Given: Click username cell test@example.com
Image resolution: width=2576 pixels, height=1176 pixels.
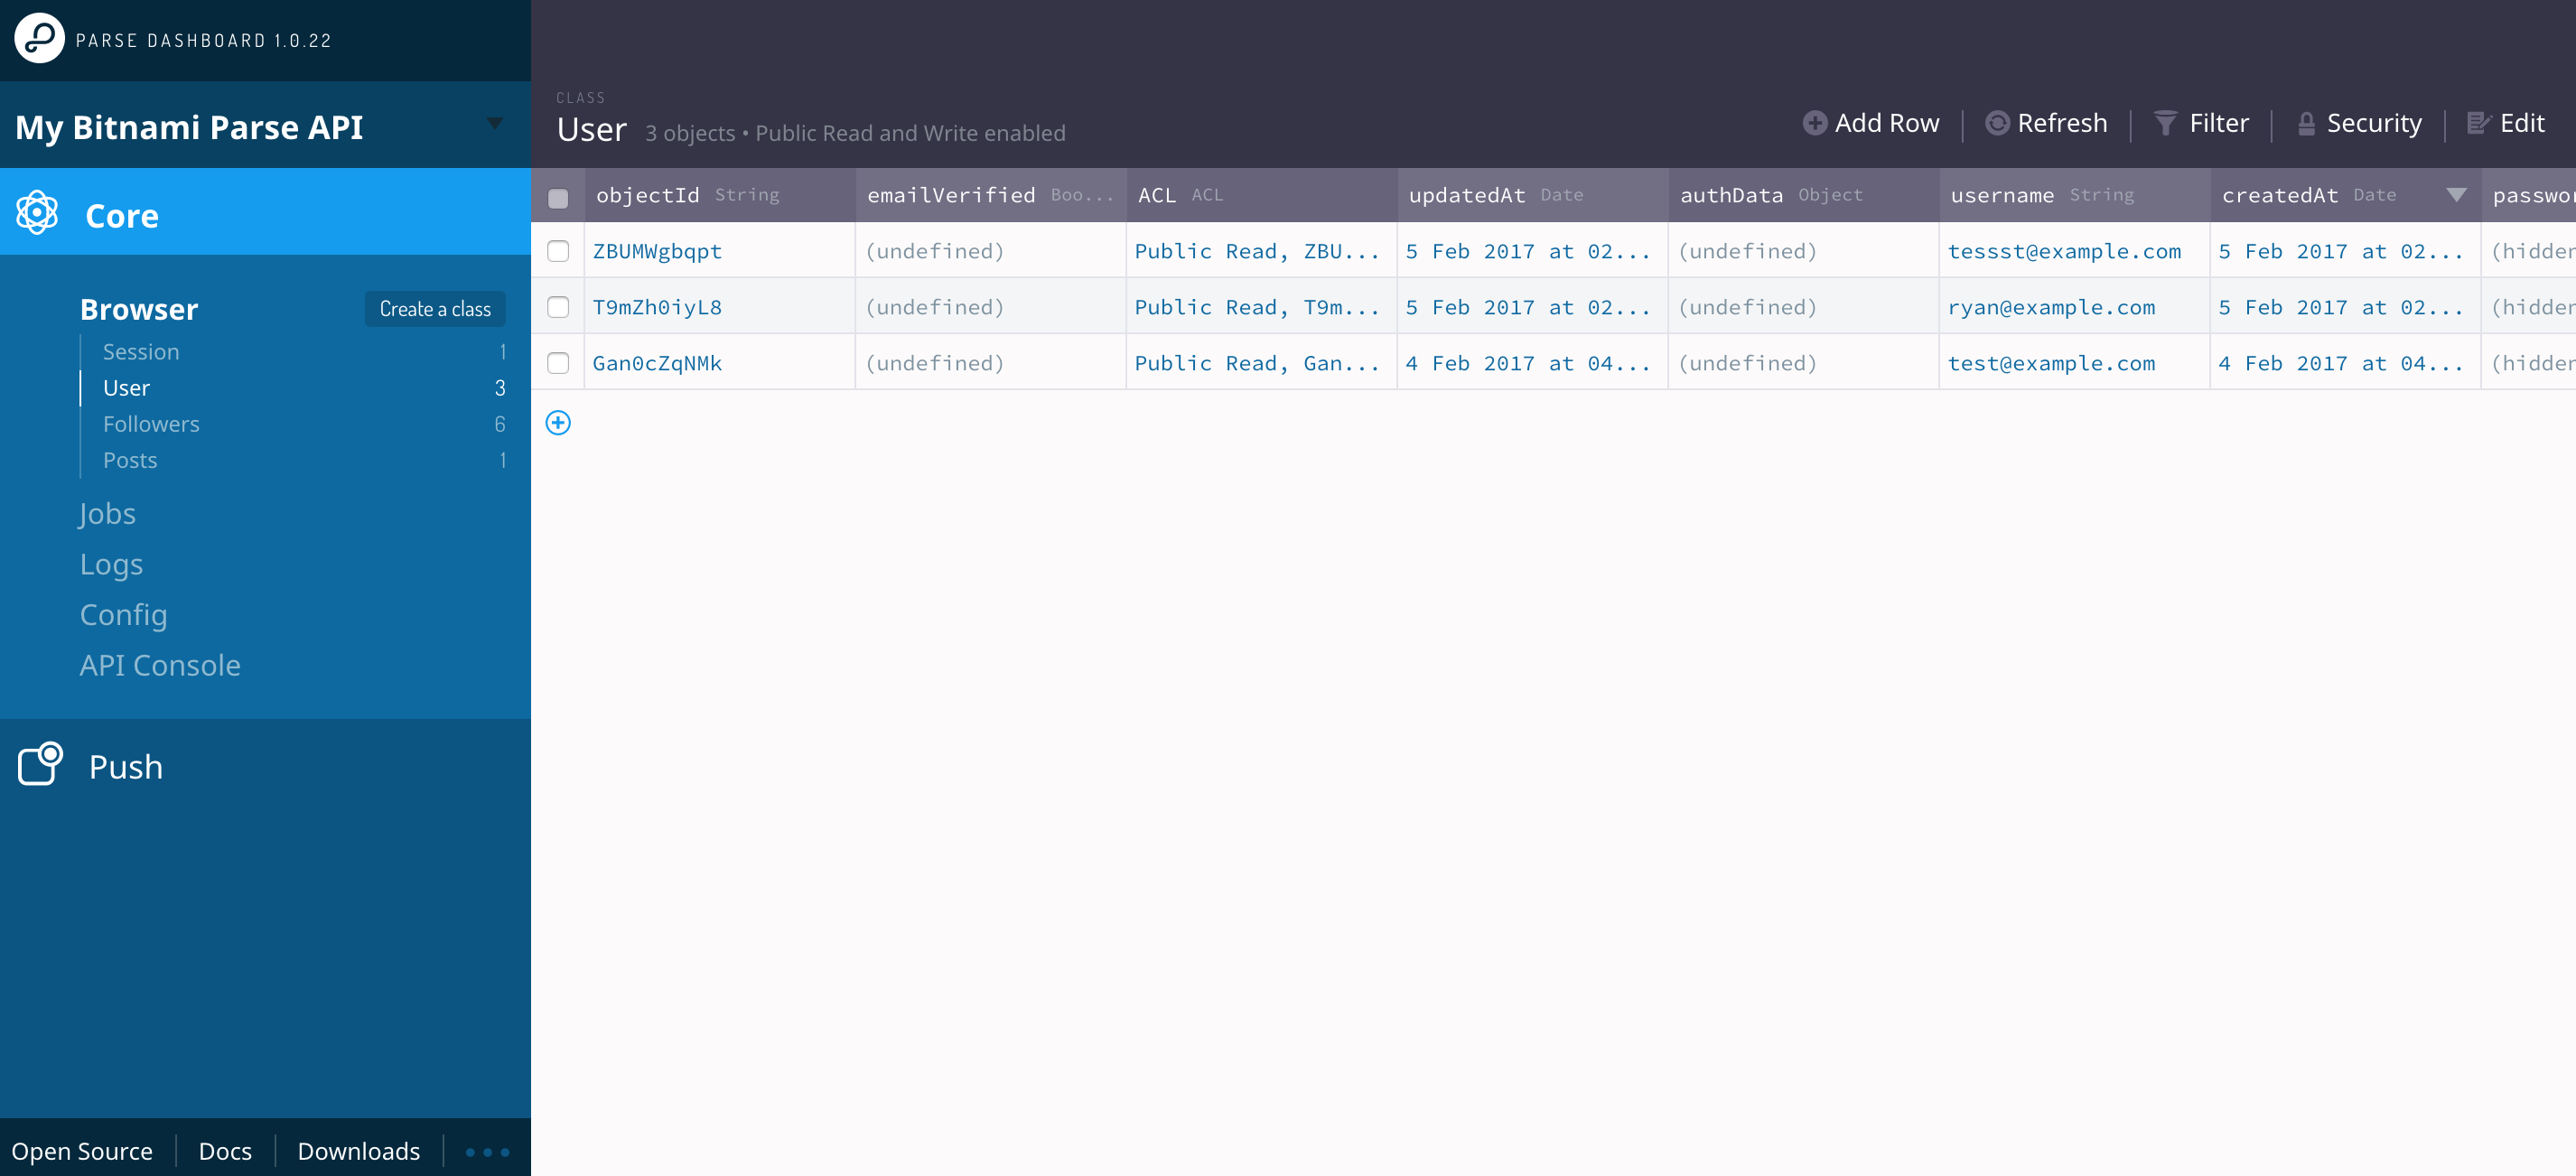Looking at the screenshot, I should coord(2075,363).
